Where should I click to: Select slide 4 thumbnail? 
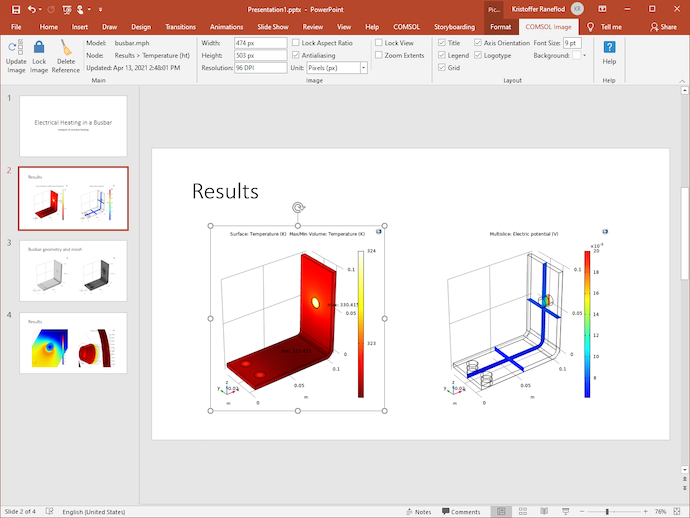[73, 343]
